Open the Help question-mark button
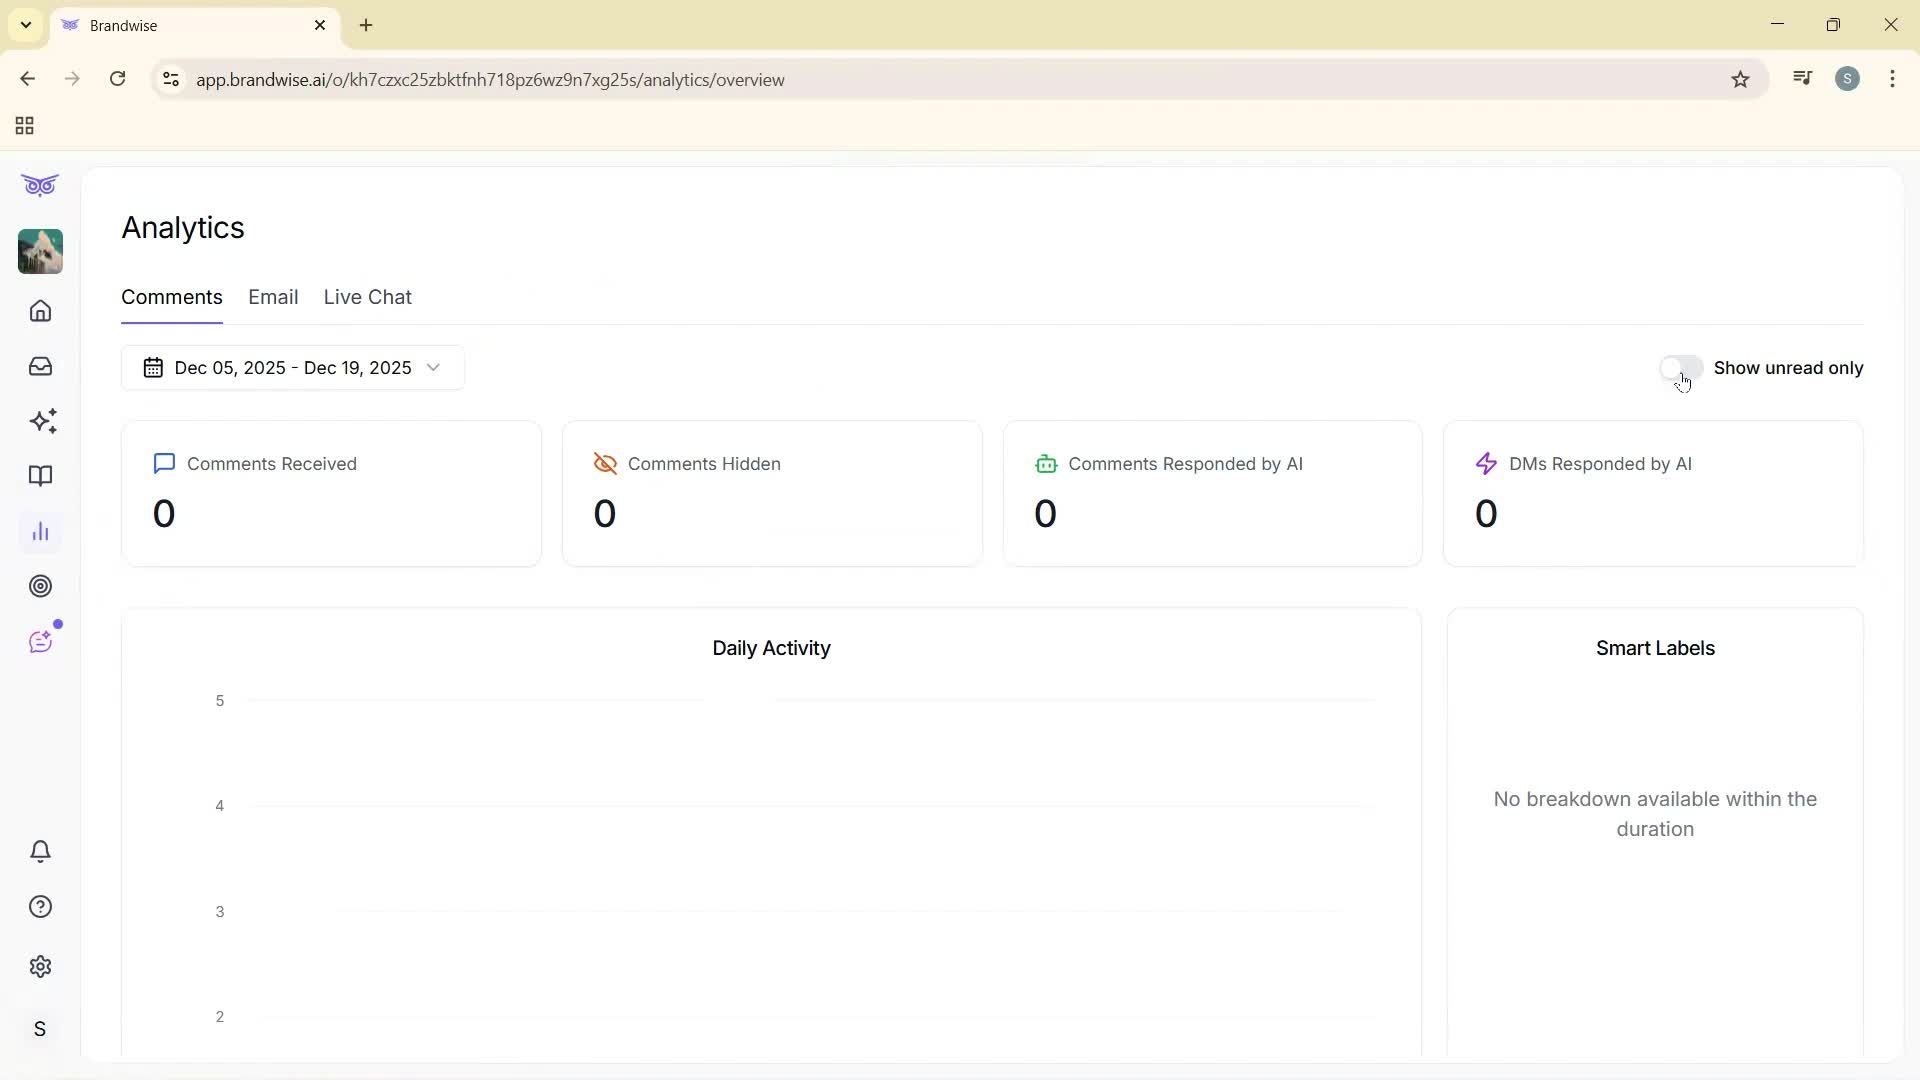Screen dimensions: 1920x1080 click(x=40, y=906)
